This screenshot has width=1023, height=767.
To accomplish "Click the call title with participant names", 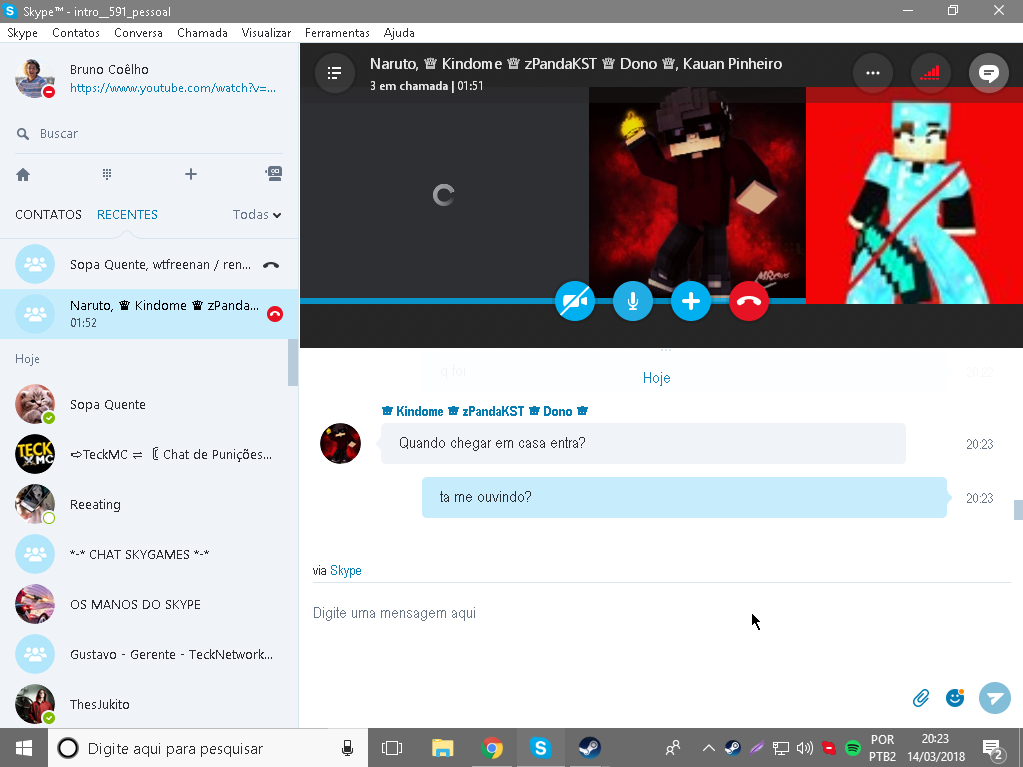I will point(576,64).
